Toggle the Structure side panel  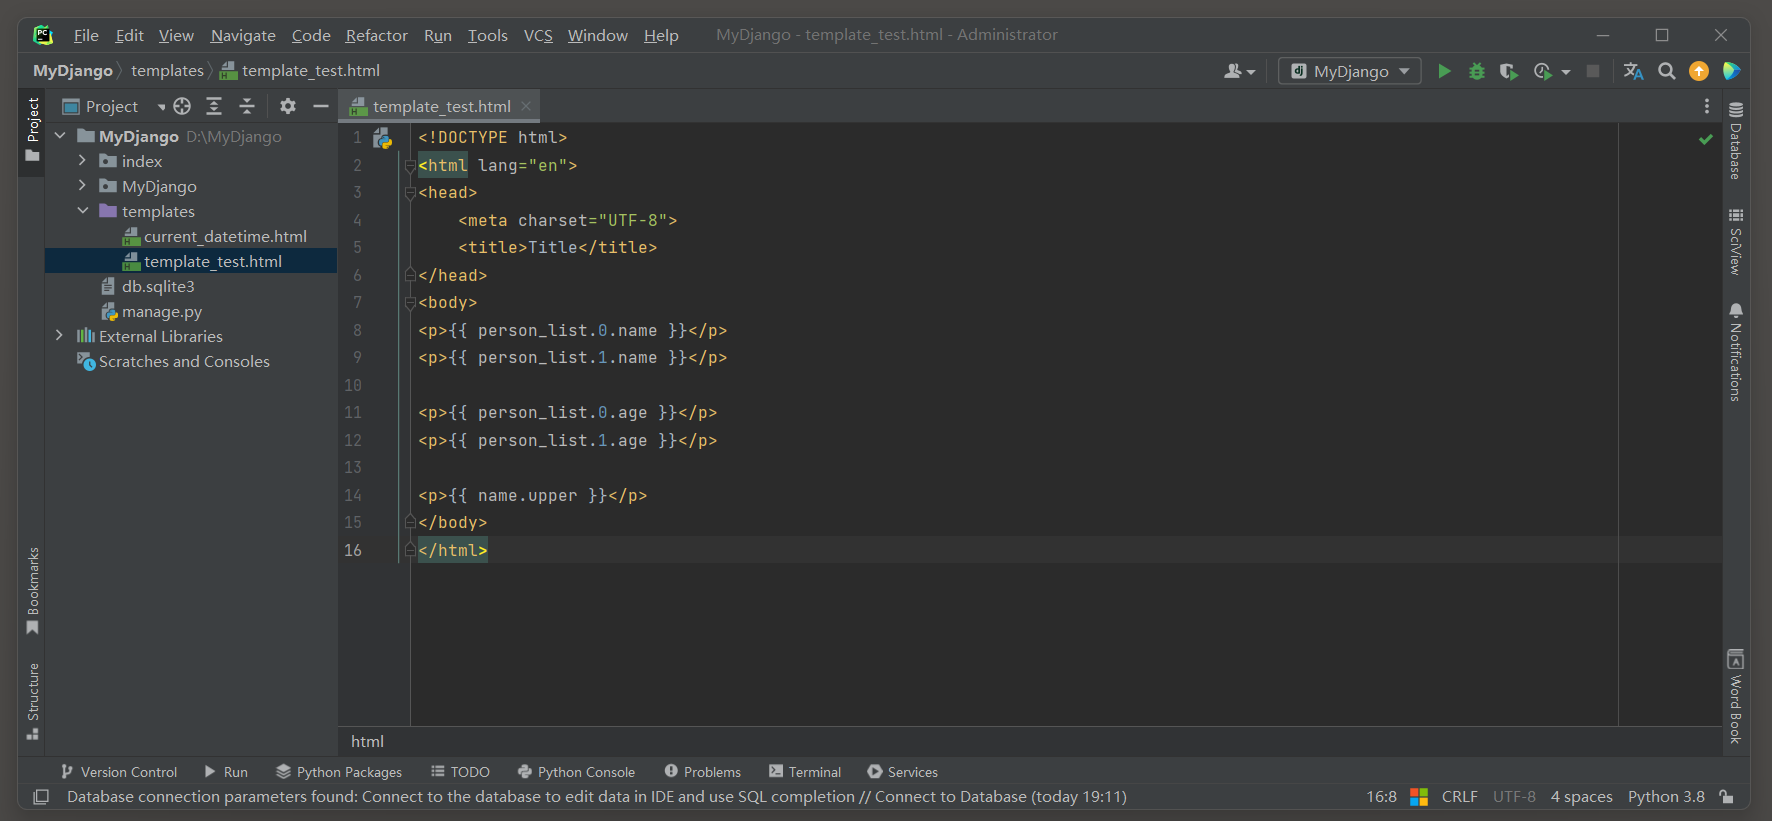33,701
